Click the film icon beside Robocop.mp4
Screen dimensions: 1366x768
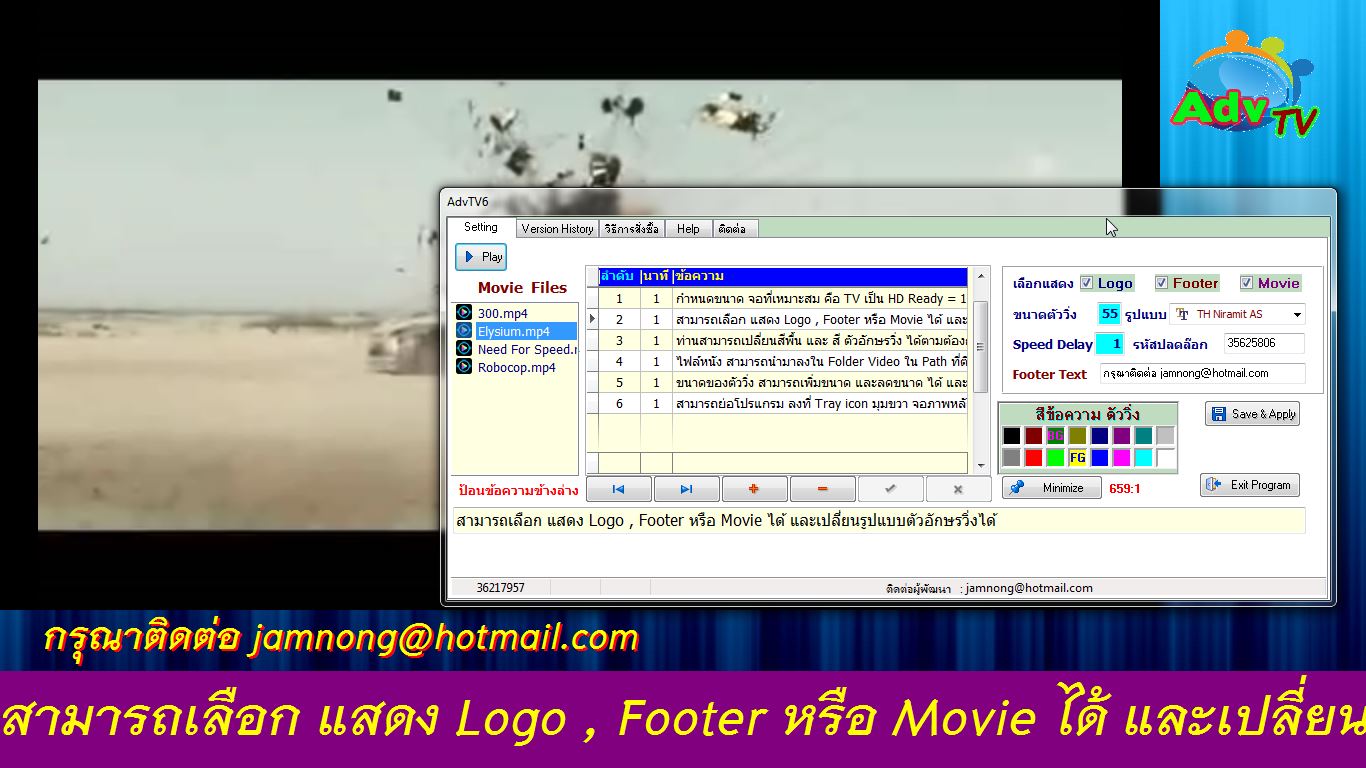(x=464, y=367)
